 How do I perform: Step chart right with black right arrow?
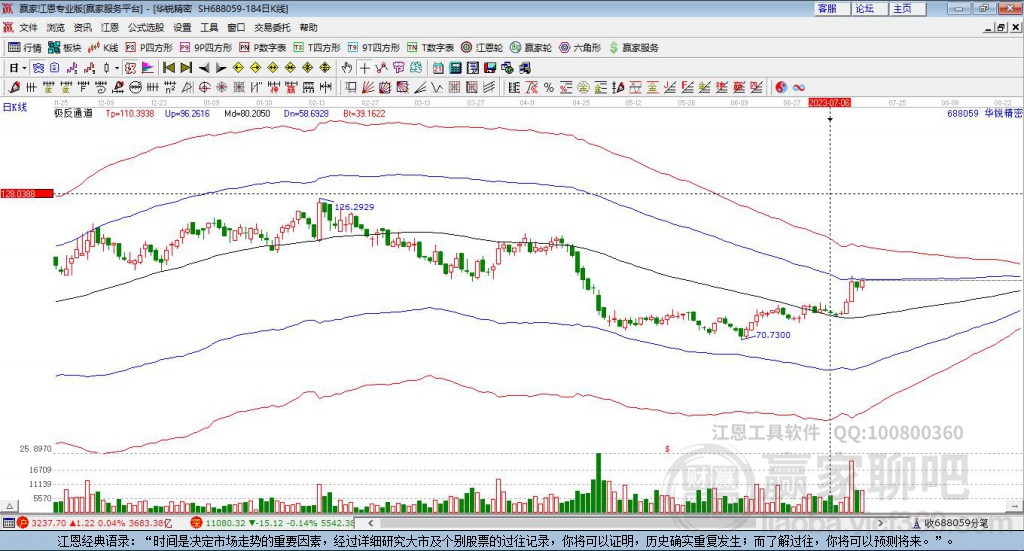[x=221, y=68]
